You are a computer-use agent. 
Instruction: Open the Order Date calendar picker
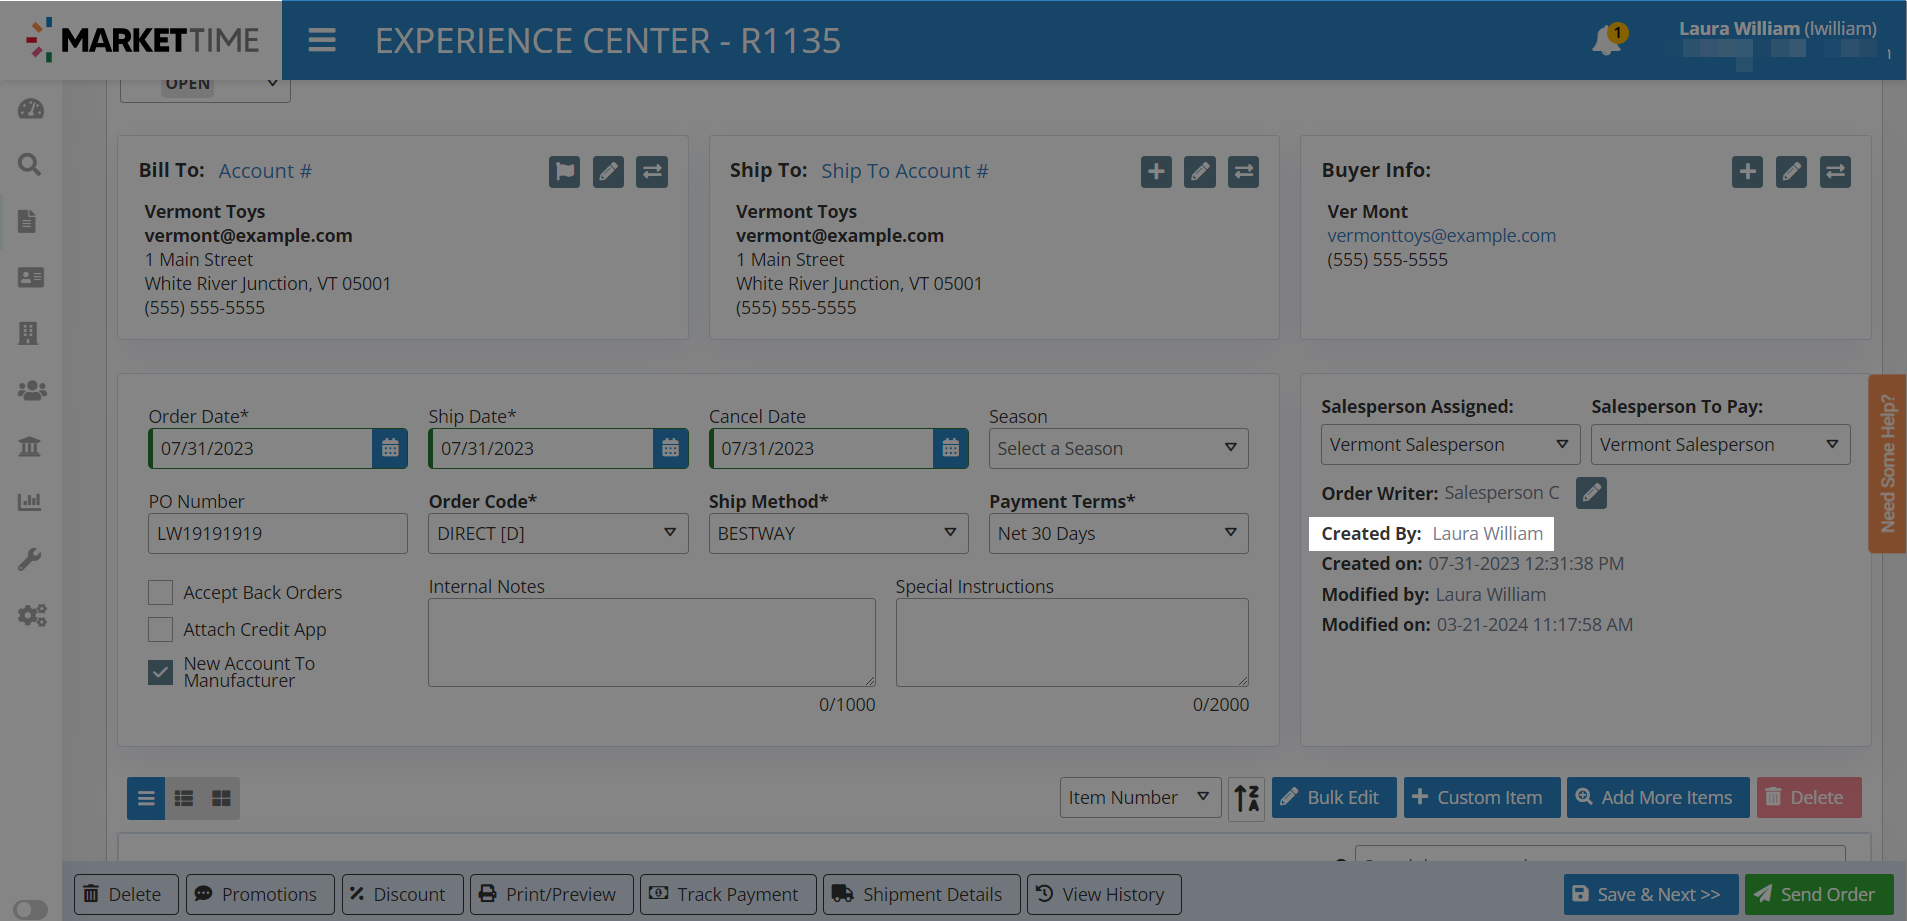(x=390, y=449)
